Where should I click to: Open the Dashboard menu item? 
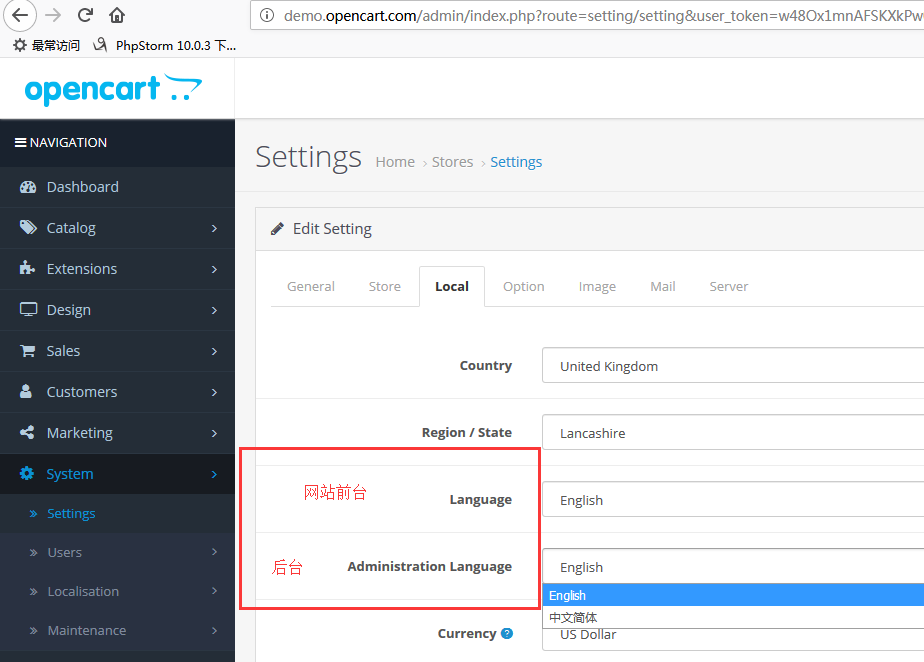point(117,187)
